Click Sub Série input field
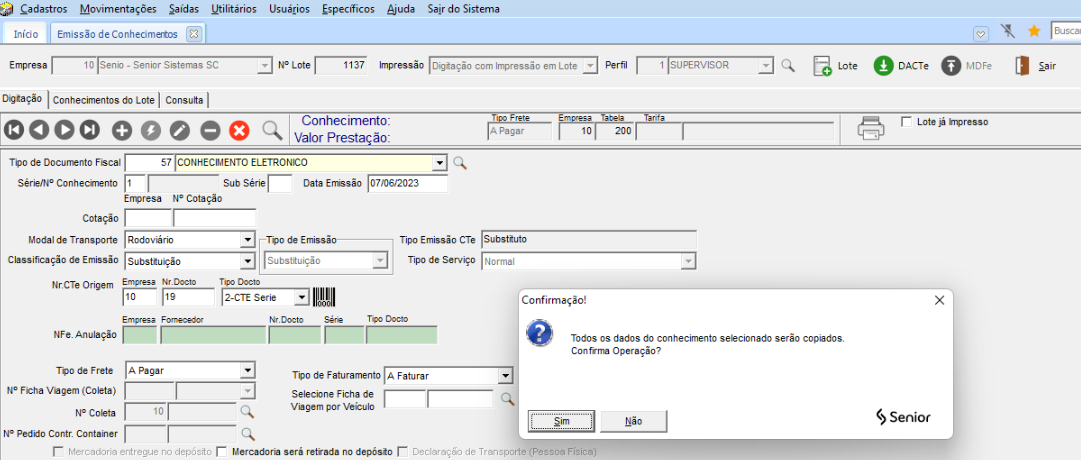Image resolution: width=1081 pixels, height=460 pixels. pyautogui.click(x=280, y=183)
